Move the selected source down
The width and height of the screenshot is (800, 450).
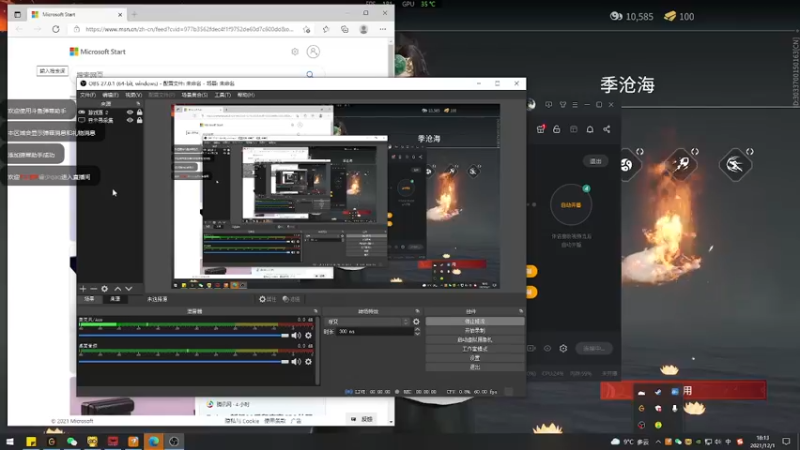pyautogui.click(x=129, y=289)
